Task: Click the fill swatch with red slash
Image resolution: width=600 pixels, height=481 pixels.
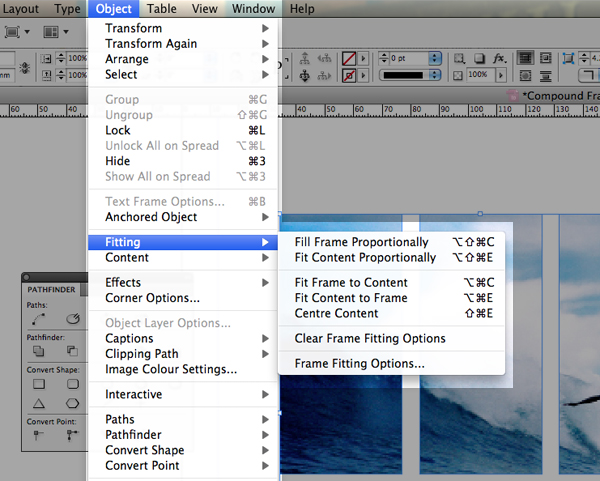Action: click(349, 59)
